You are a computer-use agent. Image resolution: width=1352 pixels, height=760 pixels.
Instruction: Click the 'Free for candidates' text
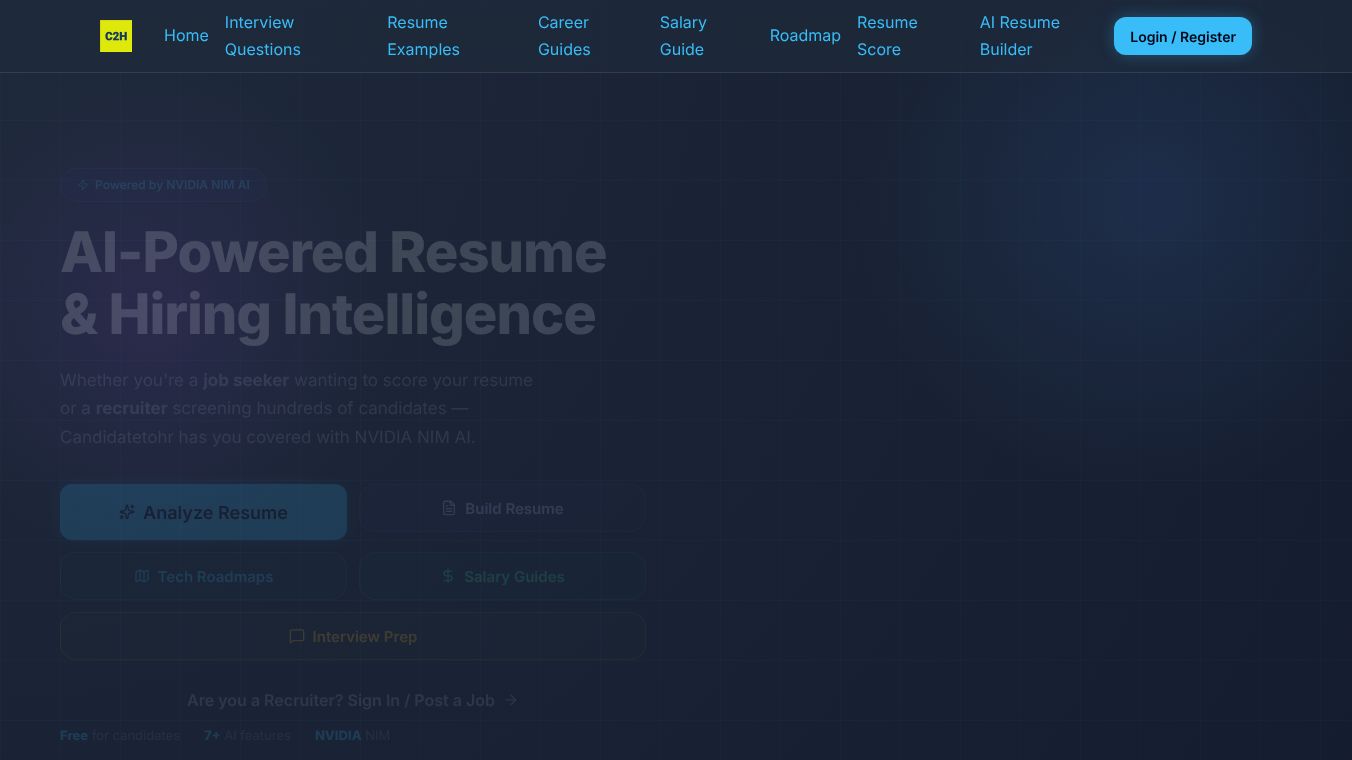(x=120, y=735)
